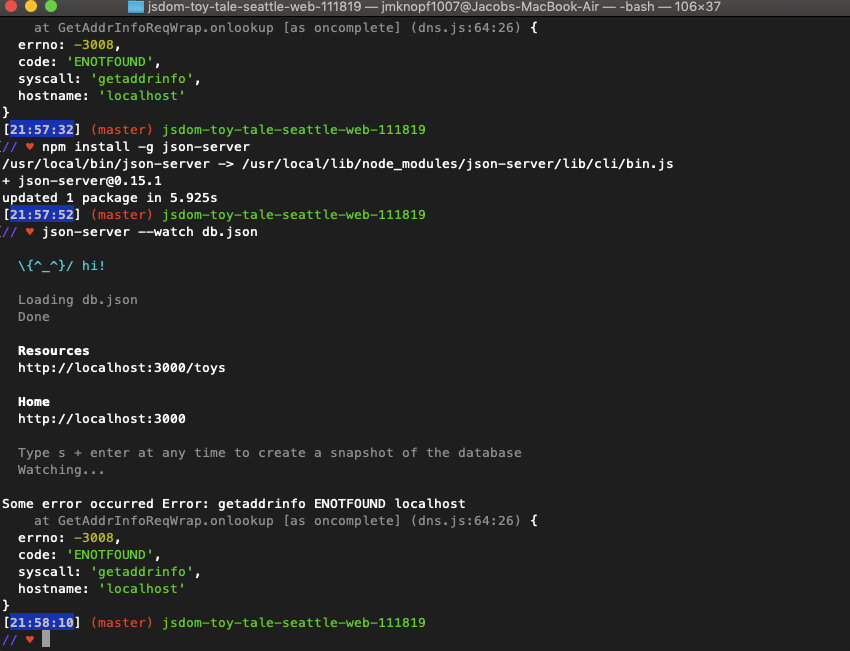Click the red close window button

pos(11,6)
